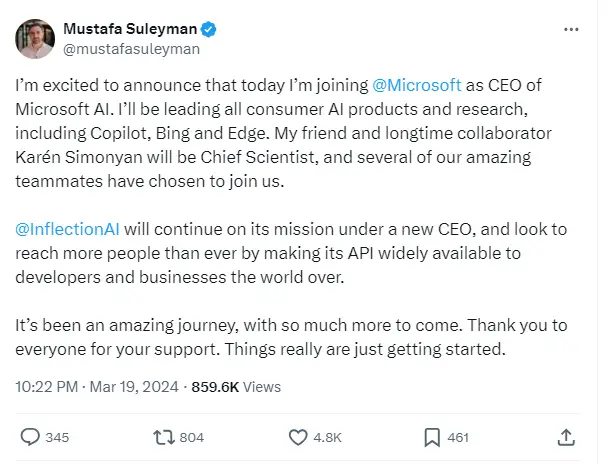Like the post with the heart icon
612x464 pixels.
tap(297, 437)
